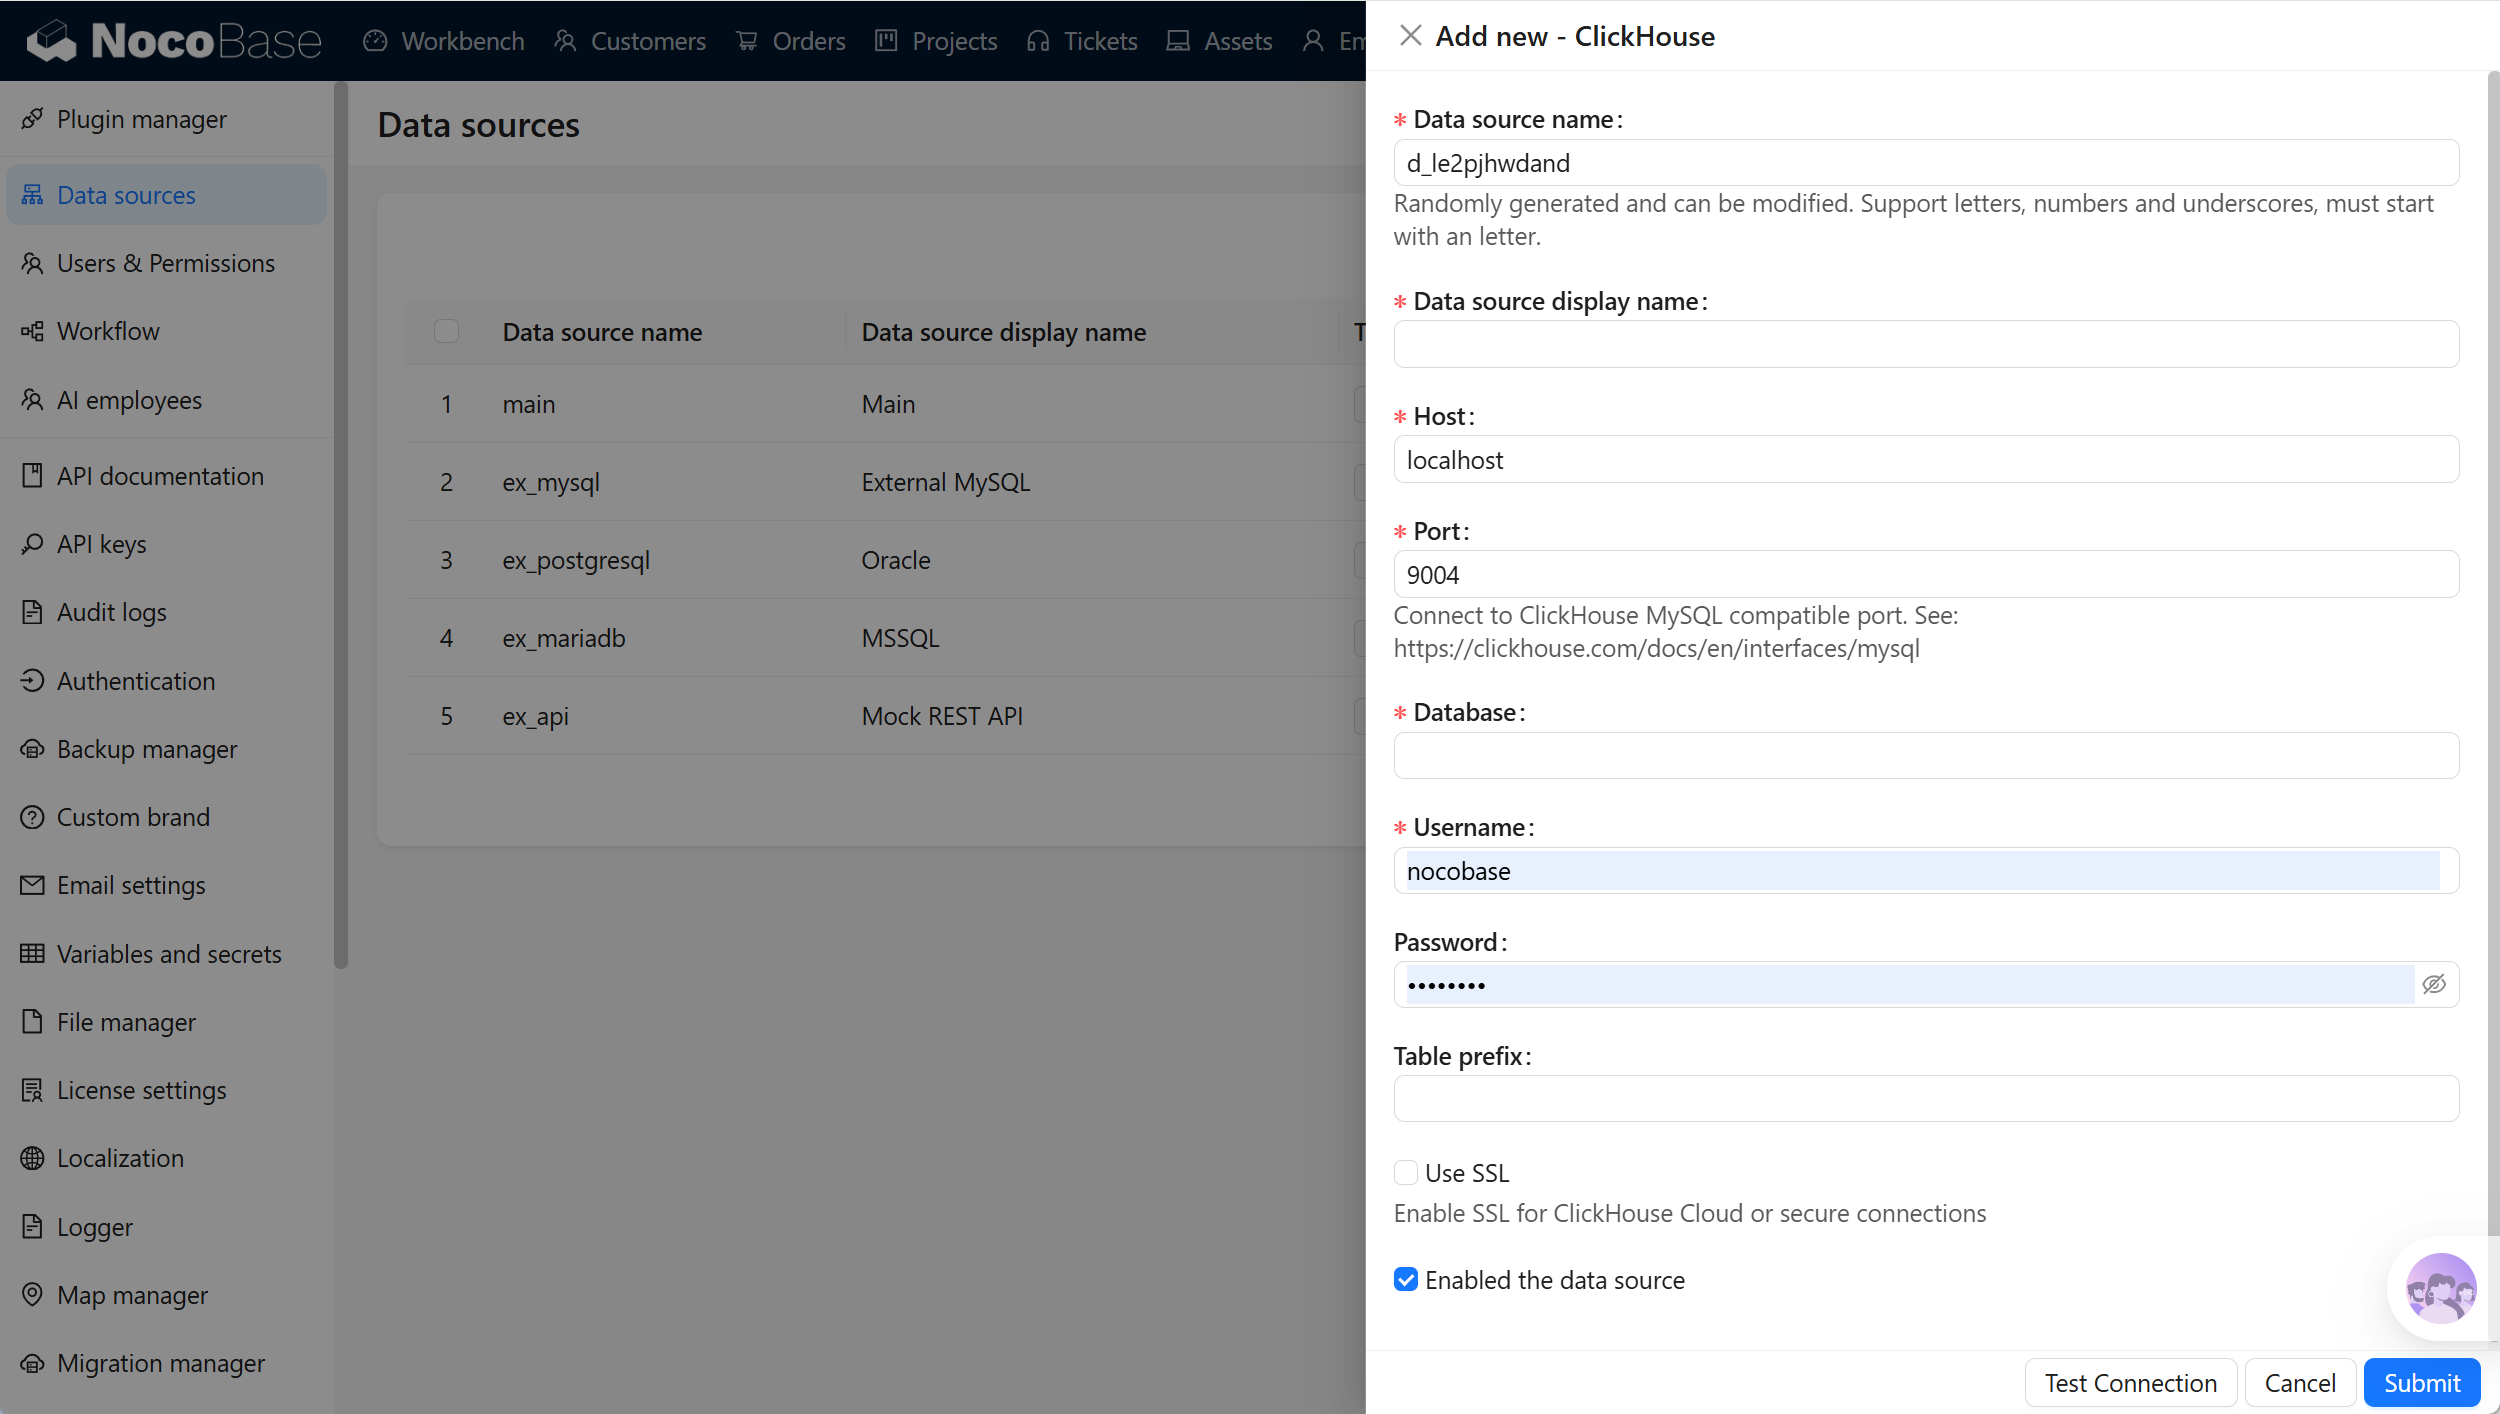Open the Orders top menu
Image resolution: width=2500 pixels, height=1414 pixels.
click(x=790, y=41)
